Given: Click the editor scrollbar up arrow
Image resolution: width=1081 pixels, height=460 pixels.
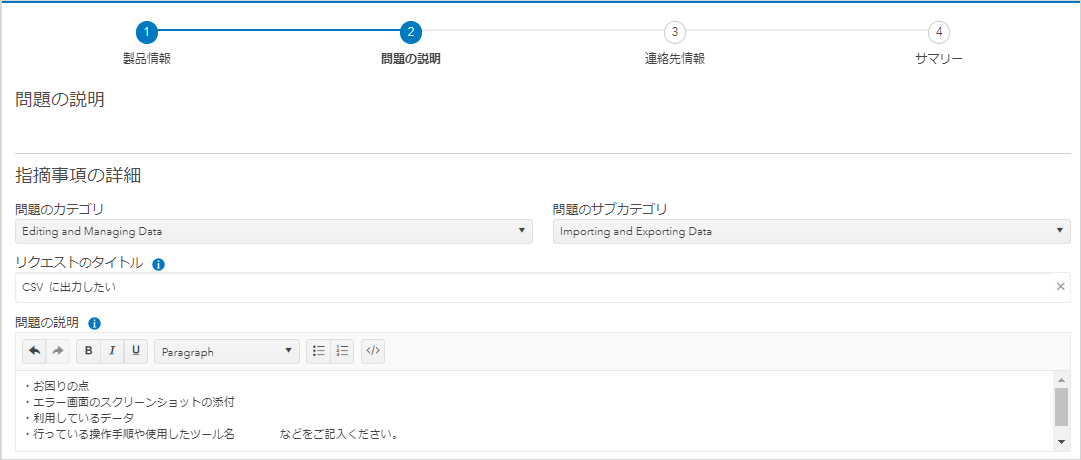Looking at the screenshot, I should (1062, 379).
